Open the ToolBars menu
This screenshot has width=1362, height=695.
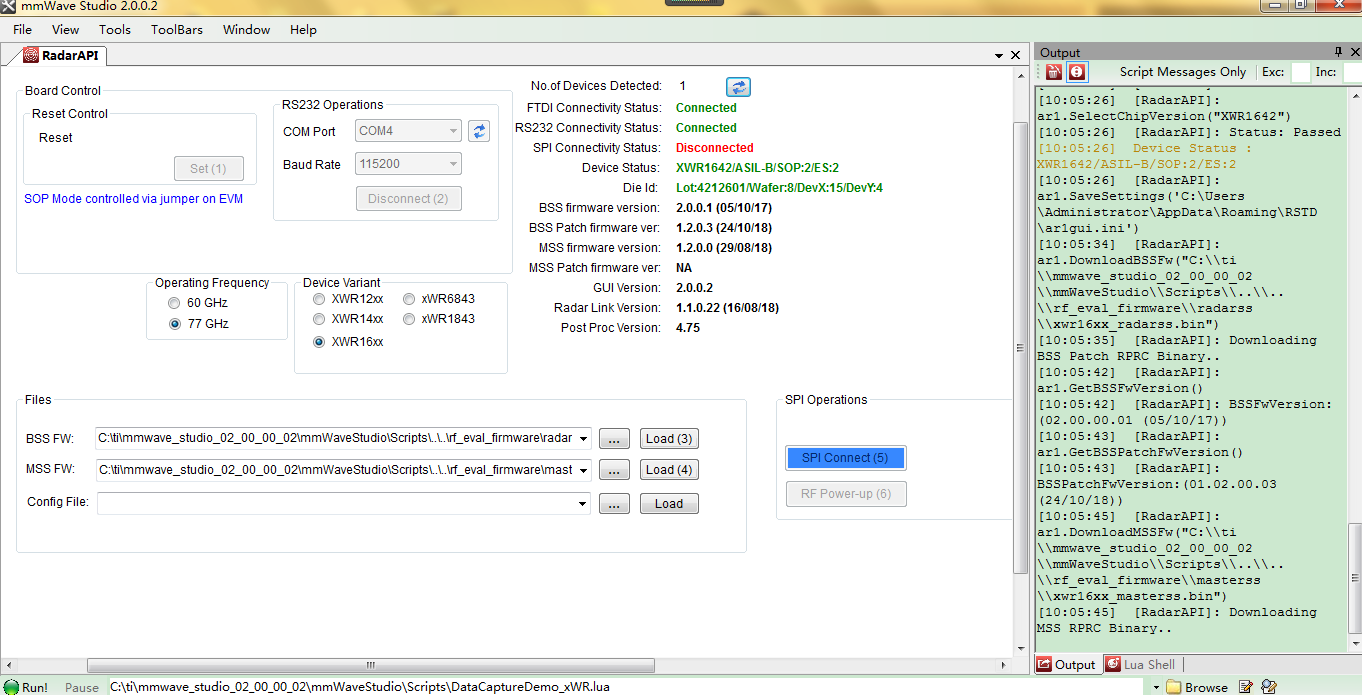coord(177,30)
